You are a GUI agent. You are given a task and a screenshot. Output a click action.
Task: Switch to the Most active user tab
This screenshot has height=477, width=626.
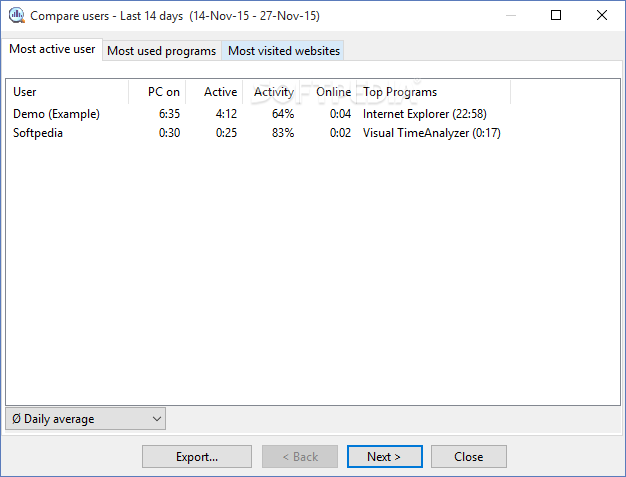(52, 49)
